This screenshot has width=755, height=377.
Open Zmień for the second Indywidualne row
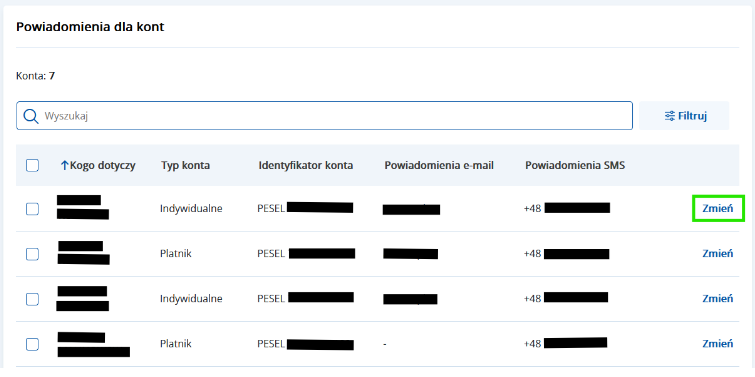pos(717,299)
